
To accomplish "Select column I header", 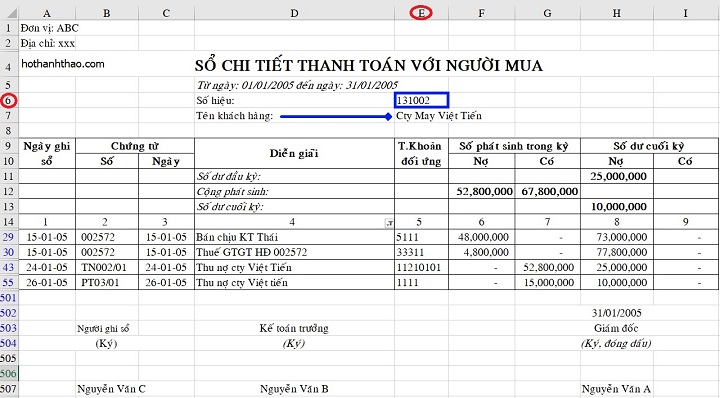I will [686, 13].
